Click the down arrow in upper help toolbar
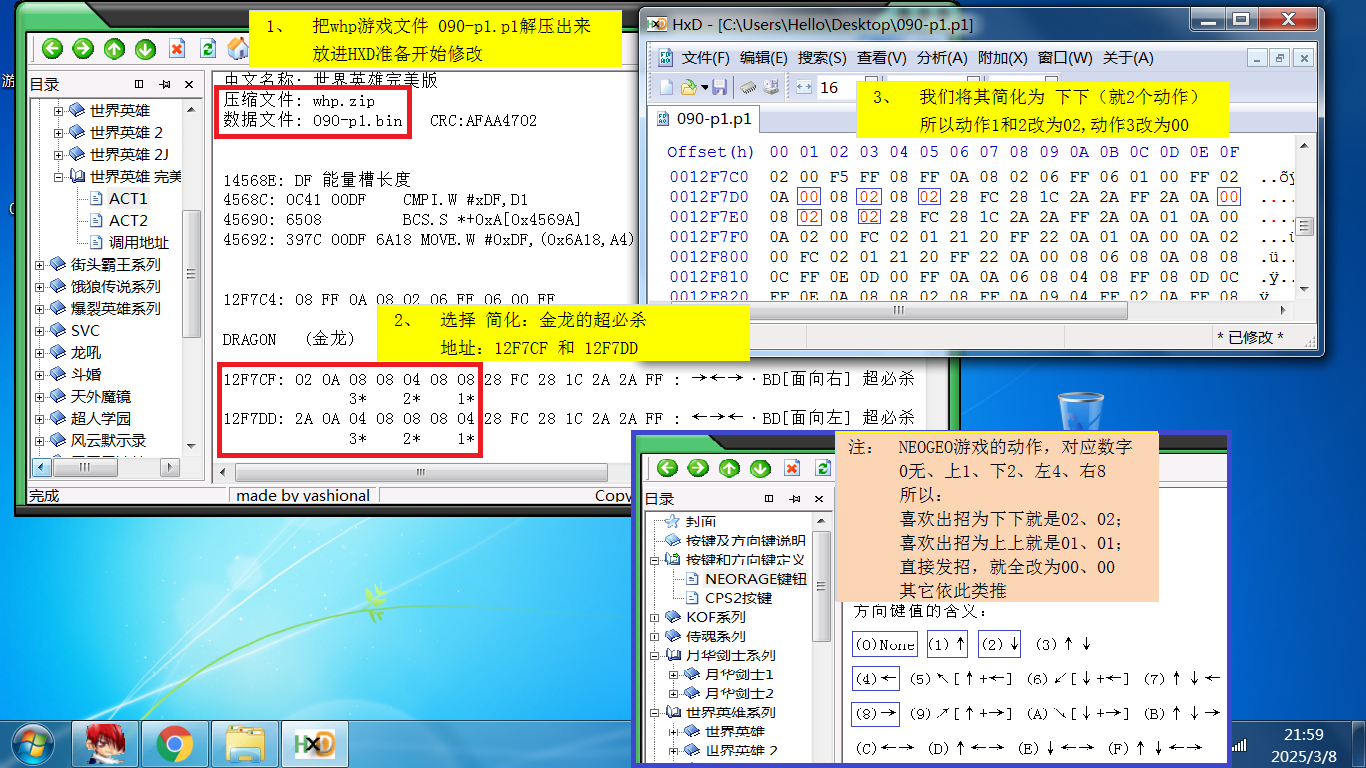Image resolution: width=1366 pixels, height=768 pixels. 145,48
